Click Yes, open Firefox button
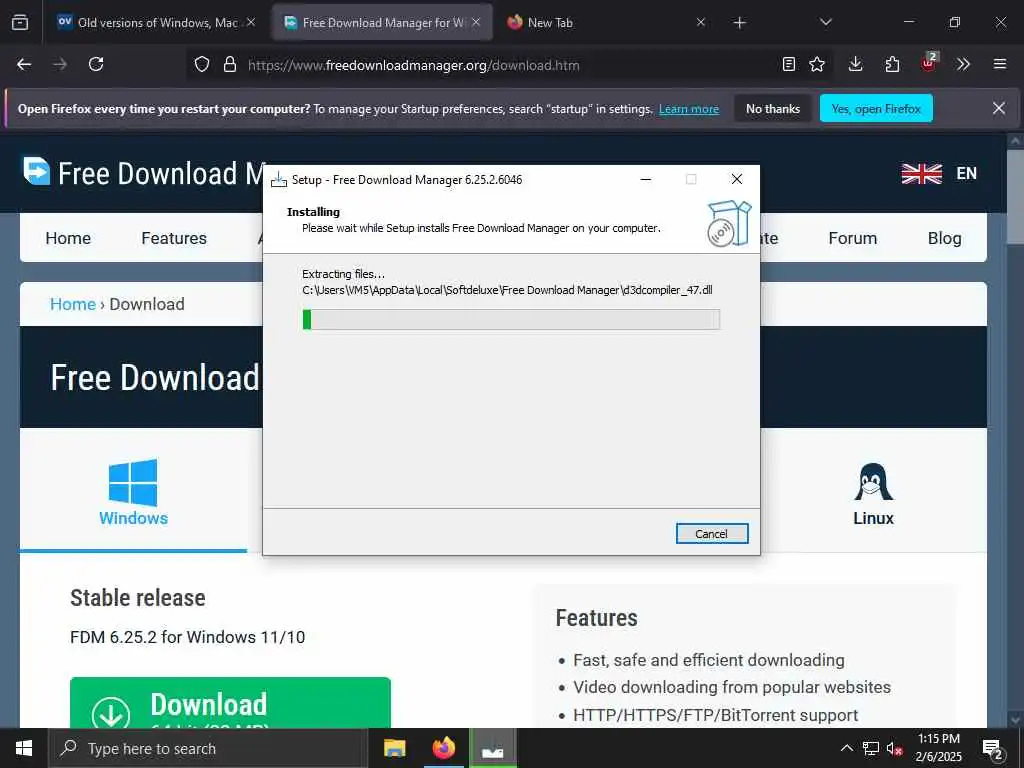The image size is (1024, 768). 876,108
